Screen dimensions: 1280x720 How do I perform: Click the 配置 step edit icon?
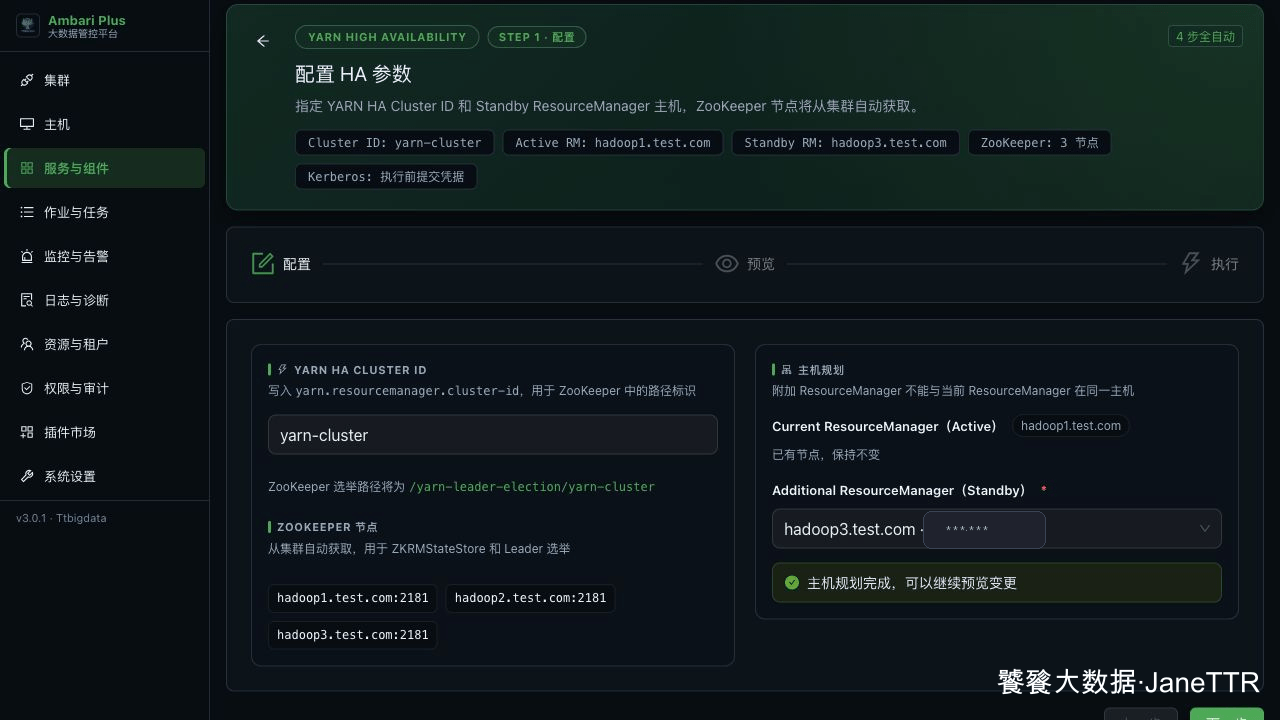[x=263, y=264]
